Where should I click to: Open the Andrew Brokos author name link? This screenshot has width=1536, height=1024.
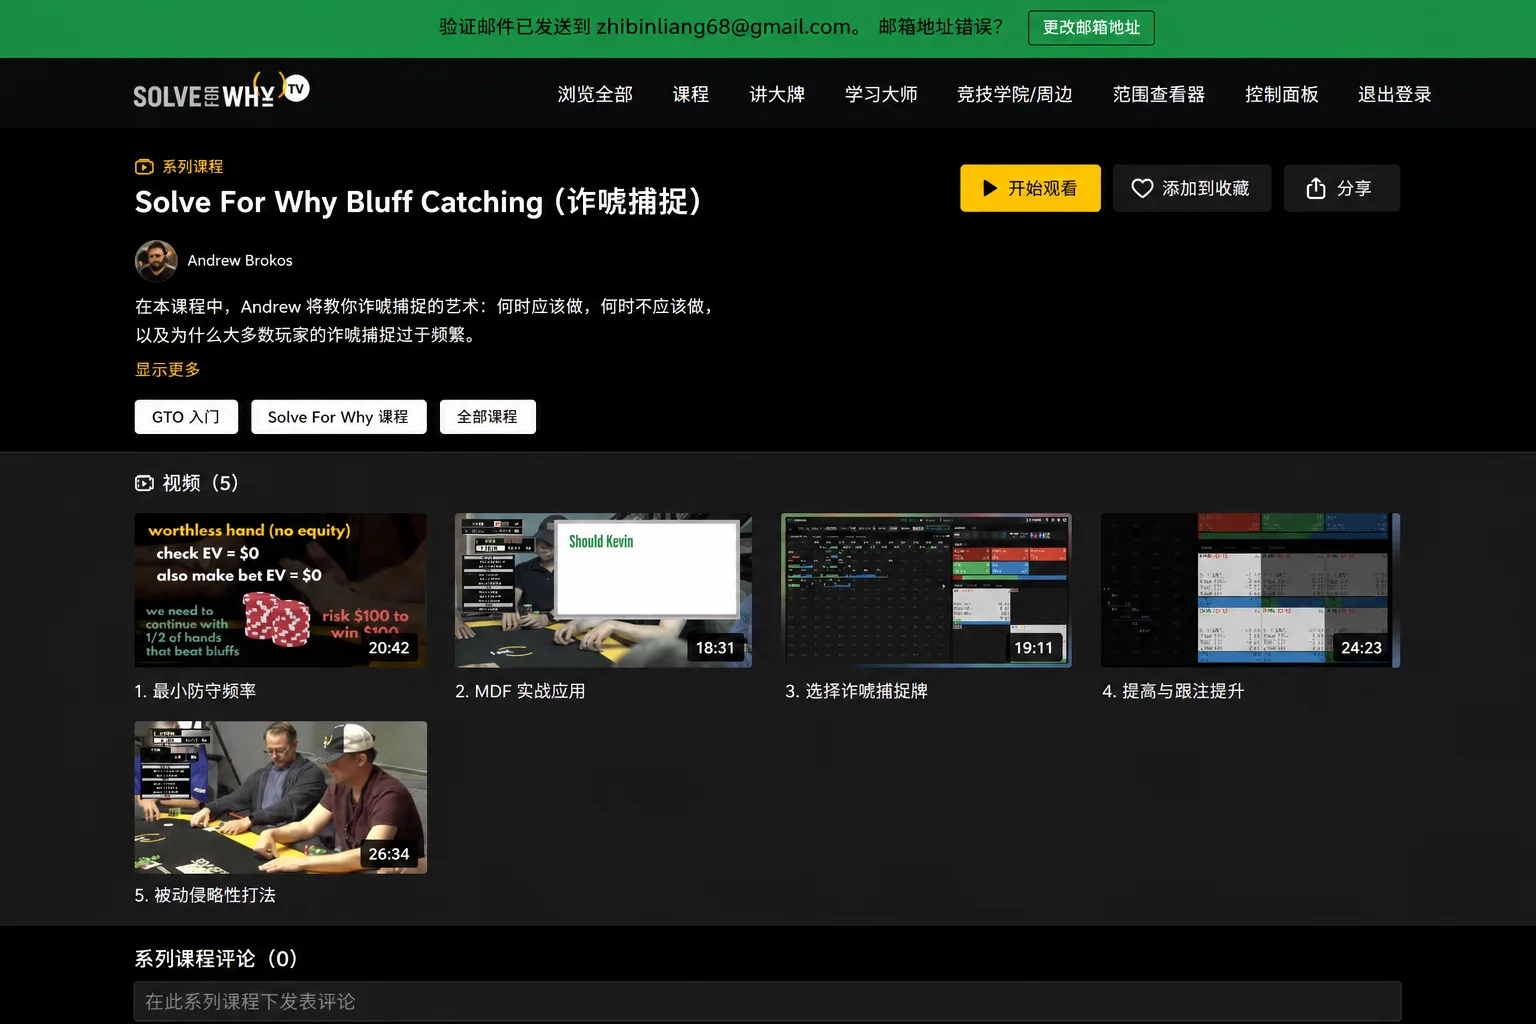pyautogui.click(x=240, y=261)
